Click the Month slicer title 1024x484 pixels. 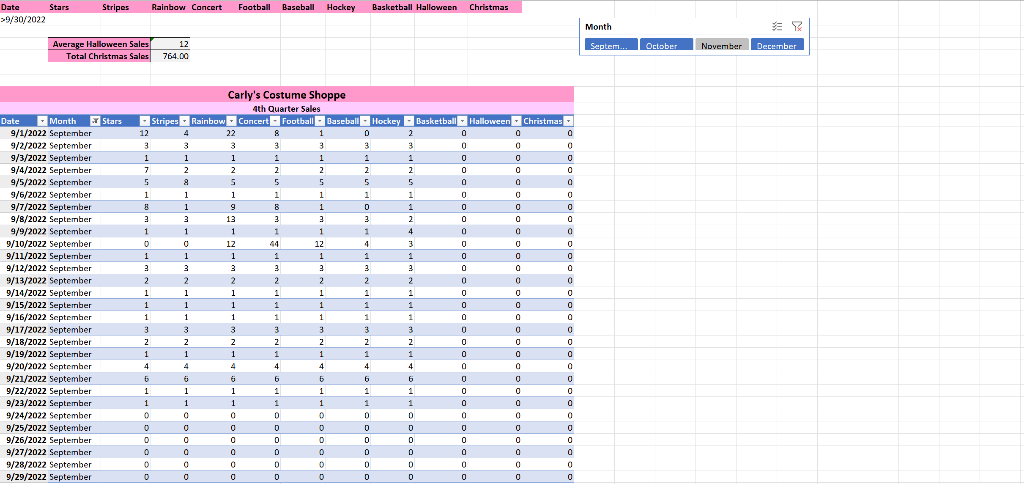pos(598,27)
